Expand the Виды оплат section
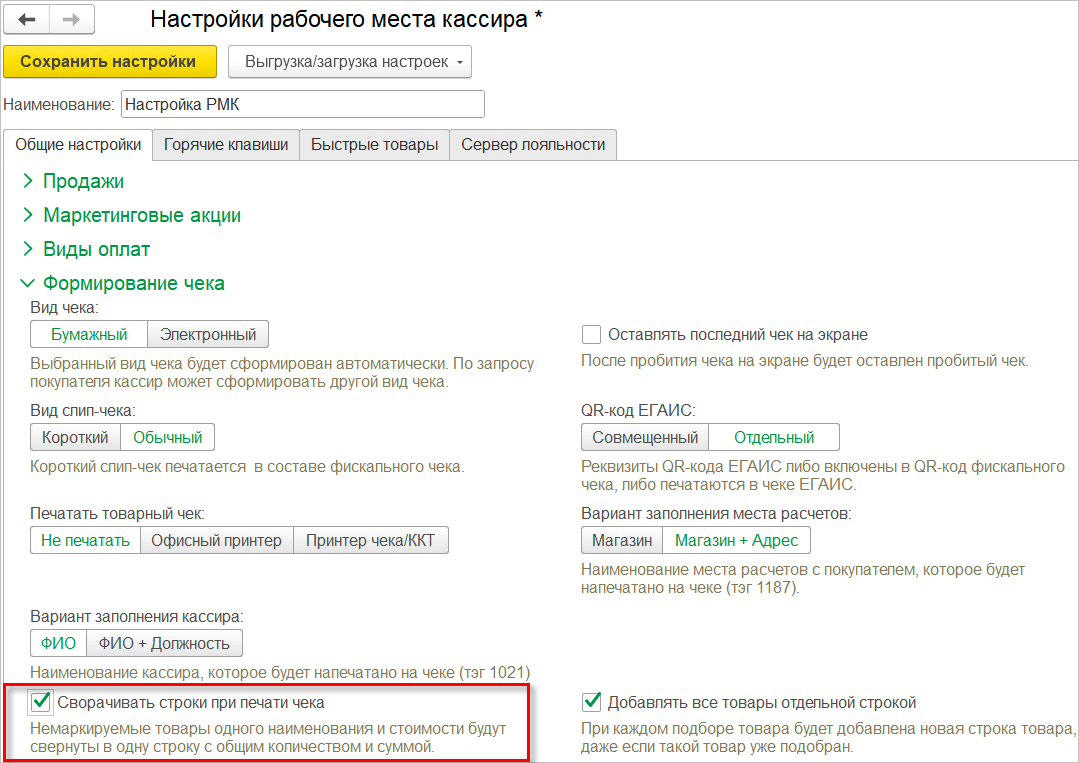This screenshot has height=763, width=1079. 96,249
